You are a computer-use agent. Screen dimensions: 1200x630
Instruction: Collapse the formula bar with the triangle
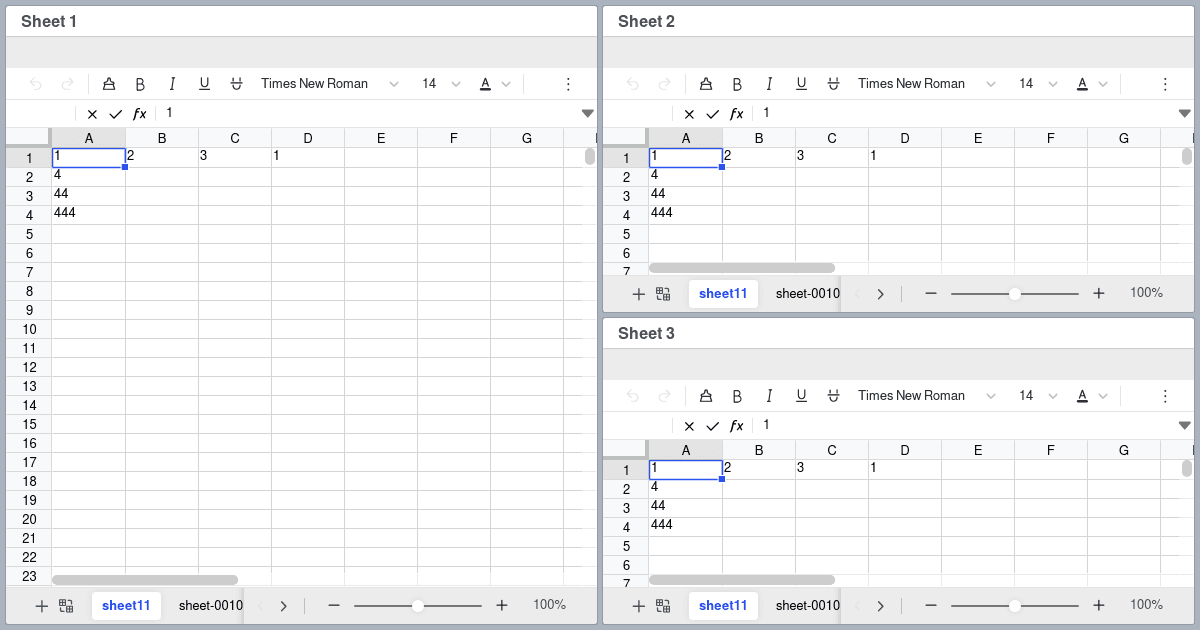pyautogui.click(x=588, y=113)
